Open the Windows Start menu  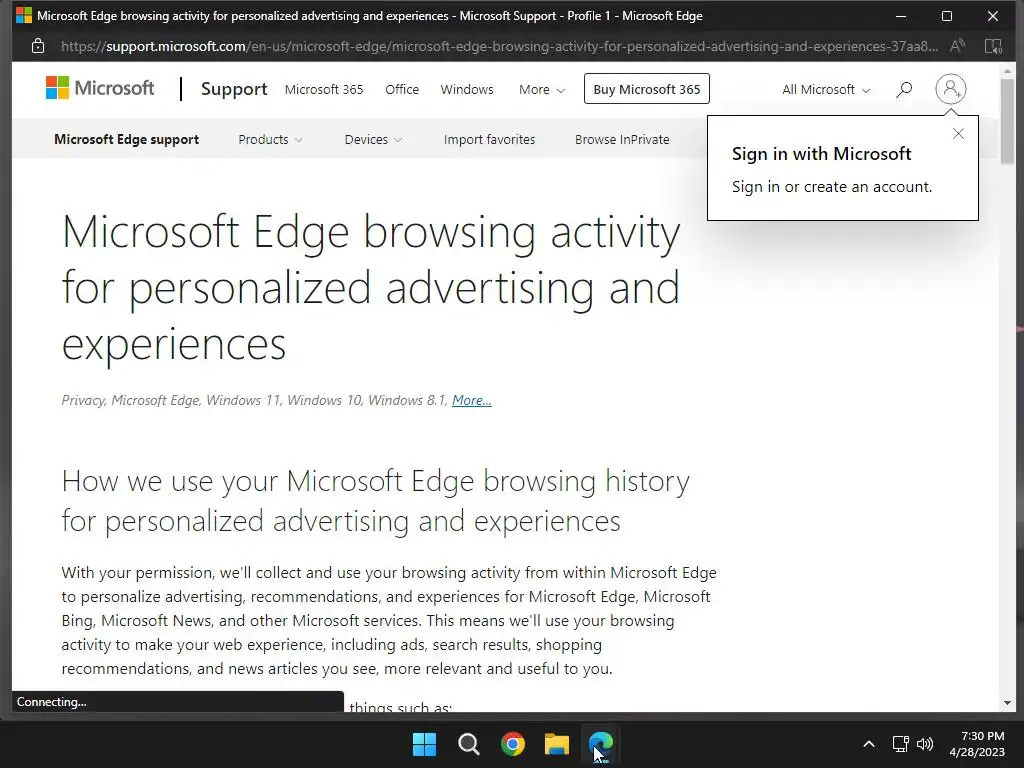[x=424, y=744]
